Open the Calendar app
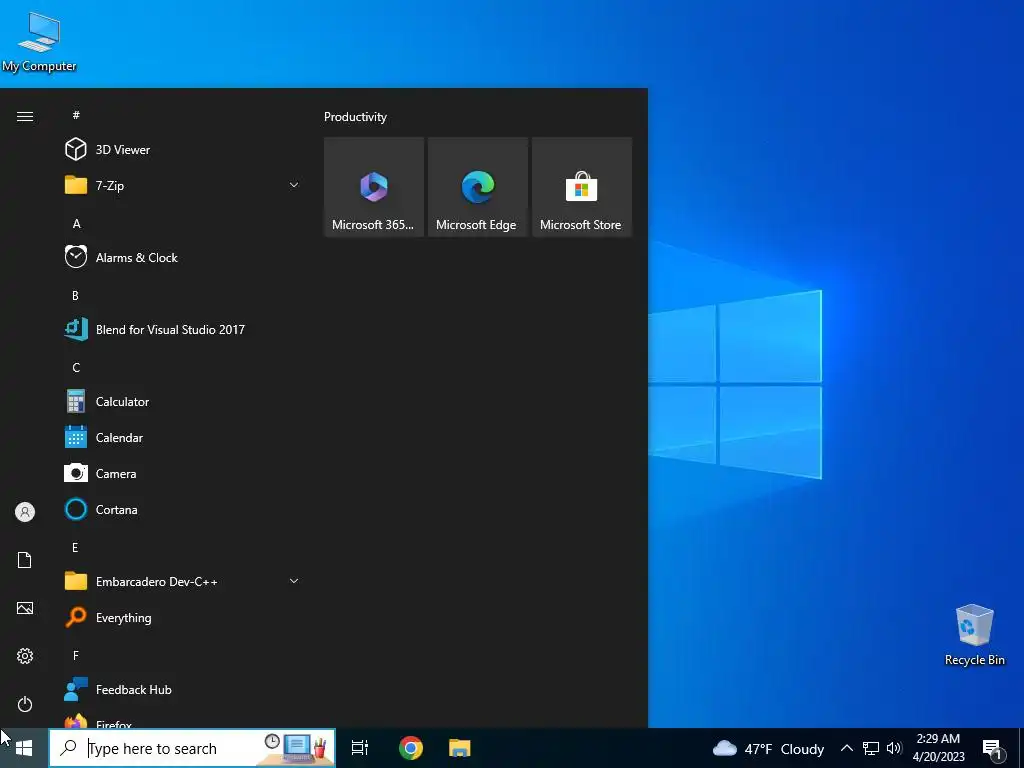Image resolution: width=1024 pixels, height=768 pixels. coord(183,438)
